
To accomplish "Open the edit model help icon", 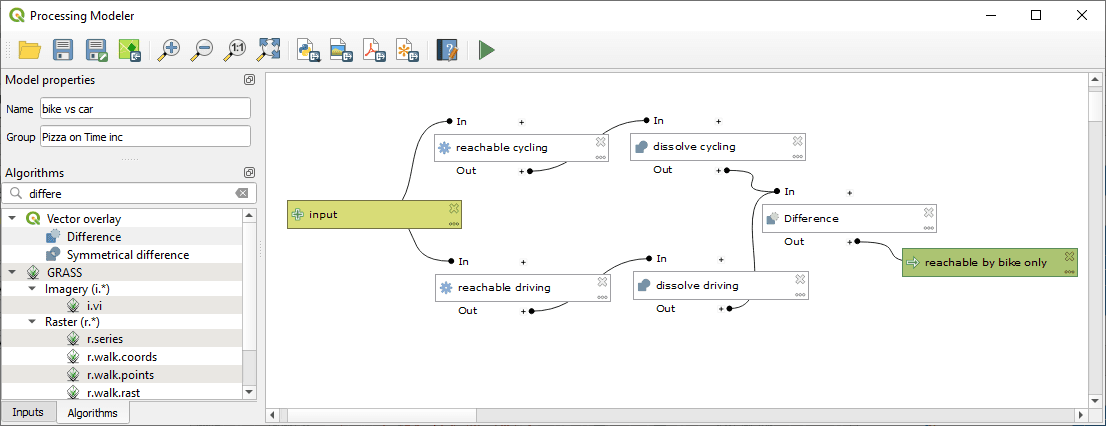I will click(x=447, y=49).
